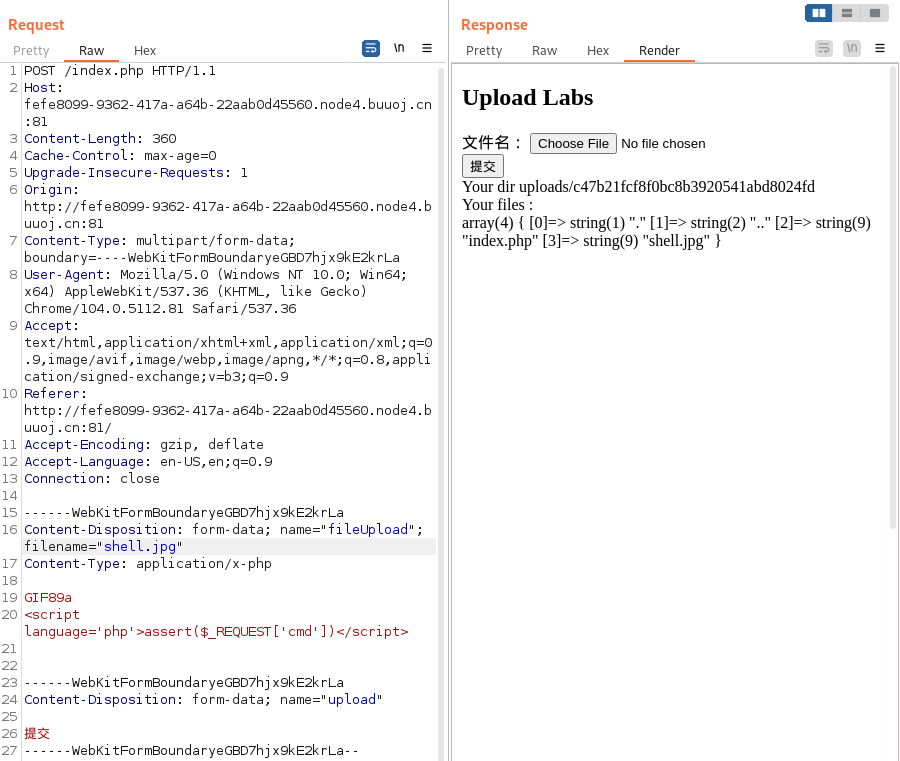The image size is (900, 761).
Task: Click the Choose File button
Action: click(573, 143)
